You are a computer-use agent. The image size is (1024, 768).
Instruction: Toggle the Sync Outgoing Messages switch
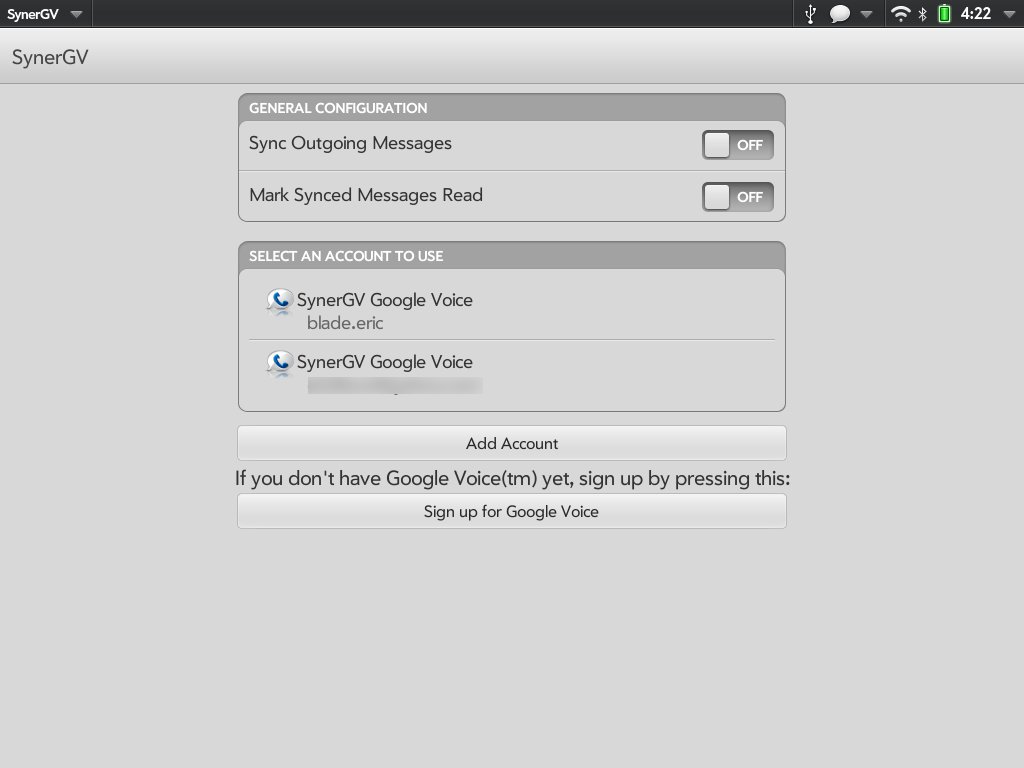(738, 145)
